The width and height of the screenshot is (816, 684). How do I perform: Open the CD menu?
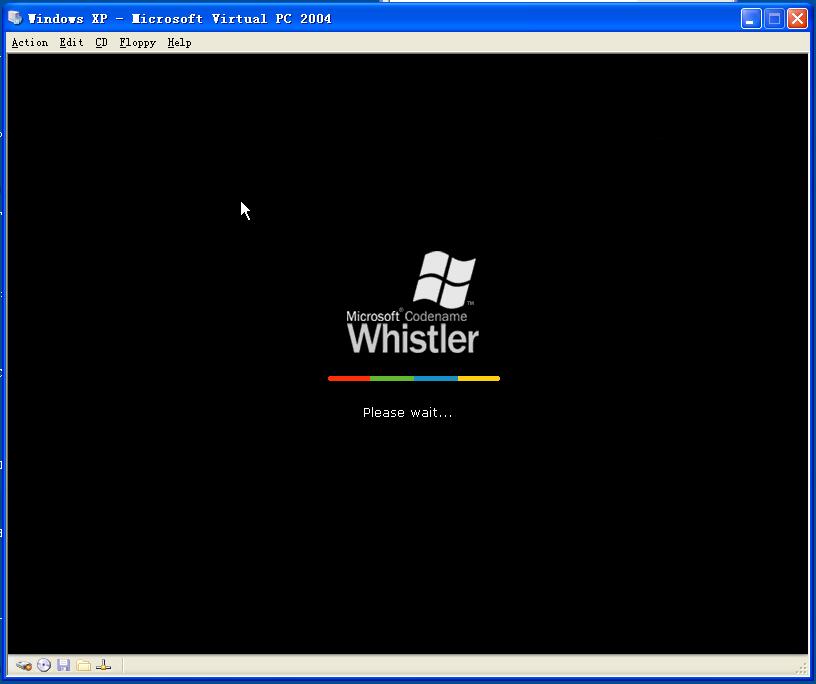coord(101,43)
